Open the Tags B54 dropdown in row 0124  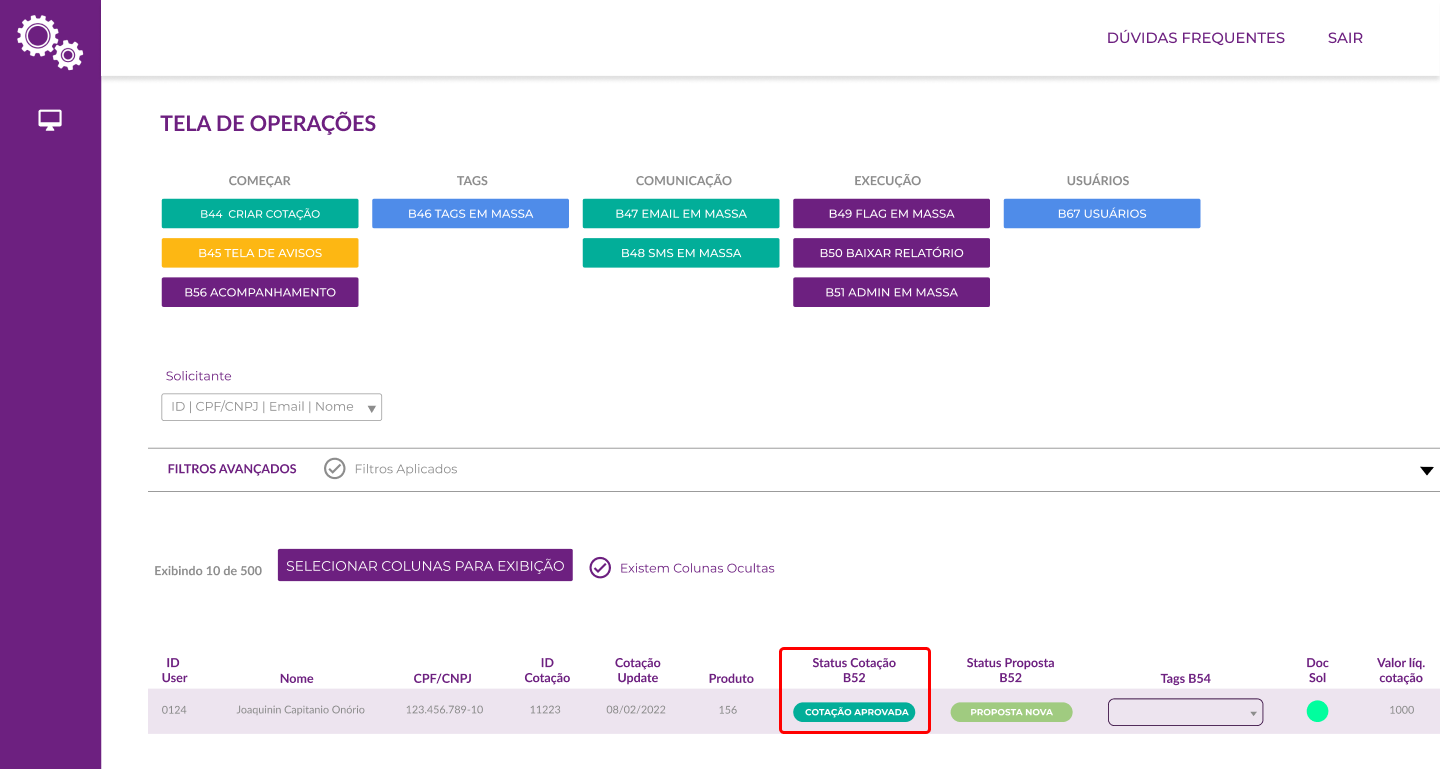coord(1185,712)
